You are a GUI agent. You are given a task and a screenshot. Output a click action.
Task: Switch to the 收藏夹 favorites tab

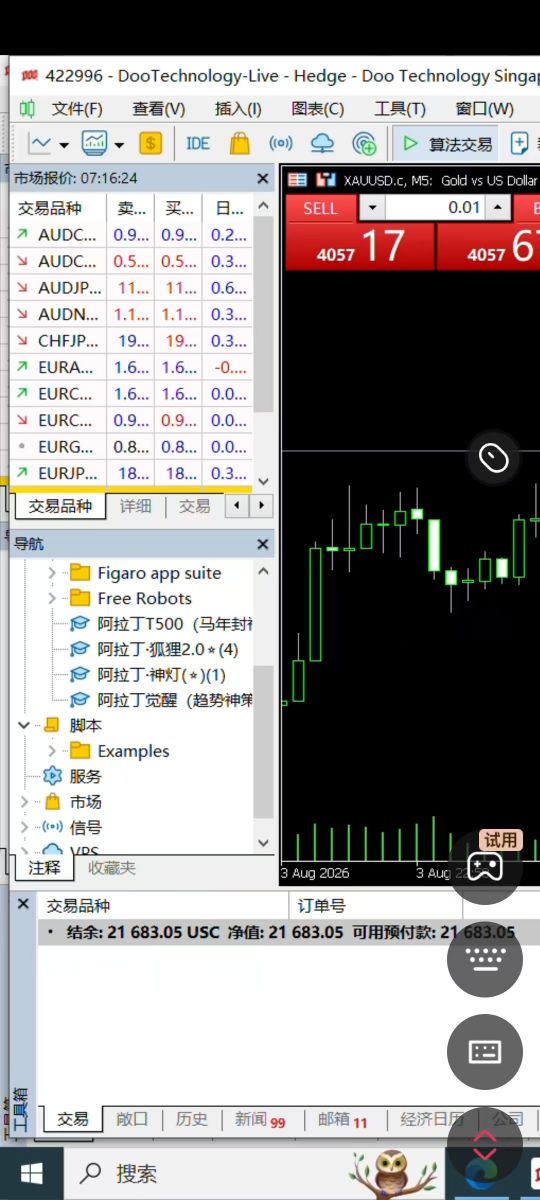112,868
